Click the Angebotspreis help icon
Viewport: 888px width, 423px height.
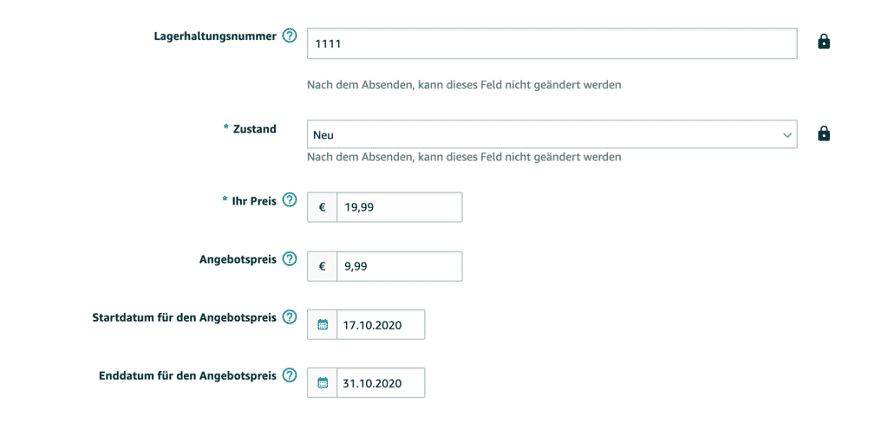pyautogui.click(x=290, y=259)
